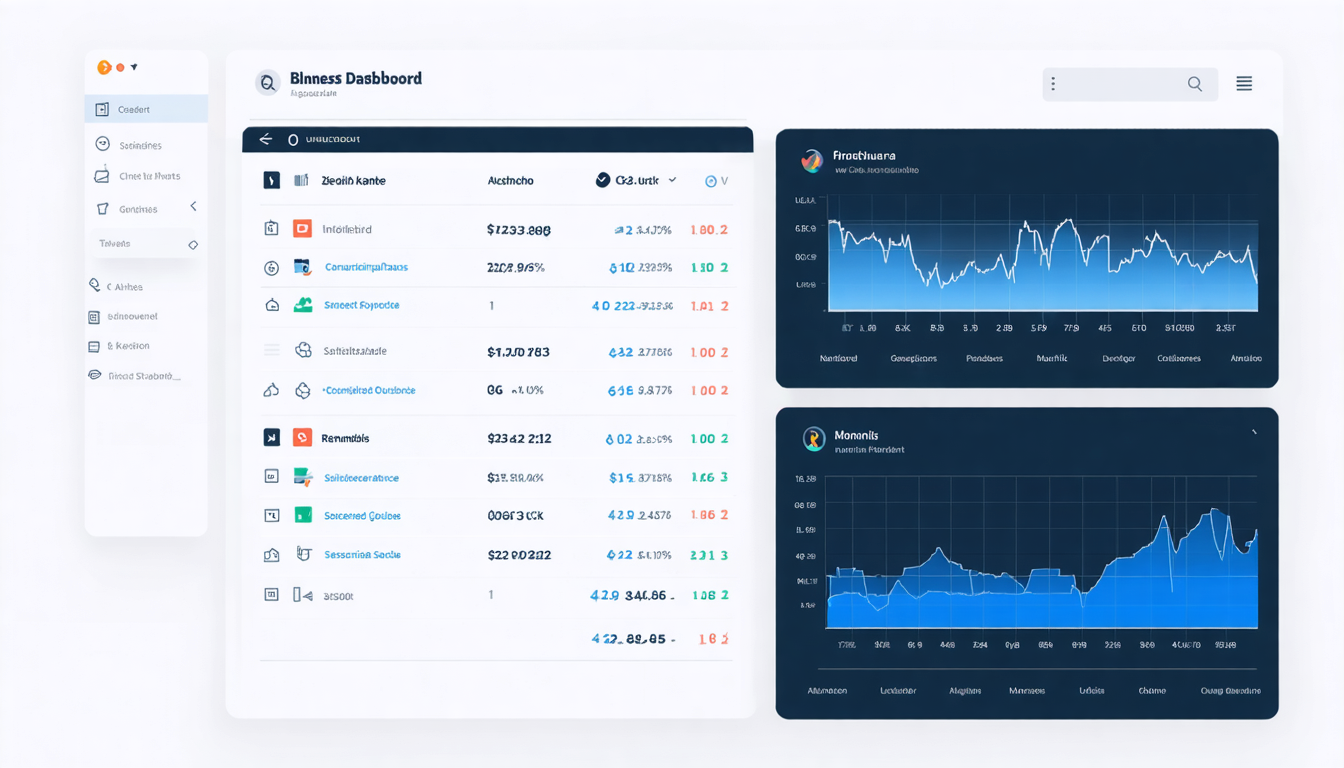
Task: Toggle the dark checkbox in the 'Zieoilh kante' header
Action: point(271,180)
